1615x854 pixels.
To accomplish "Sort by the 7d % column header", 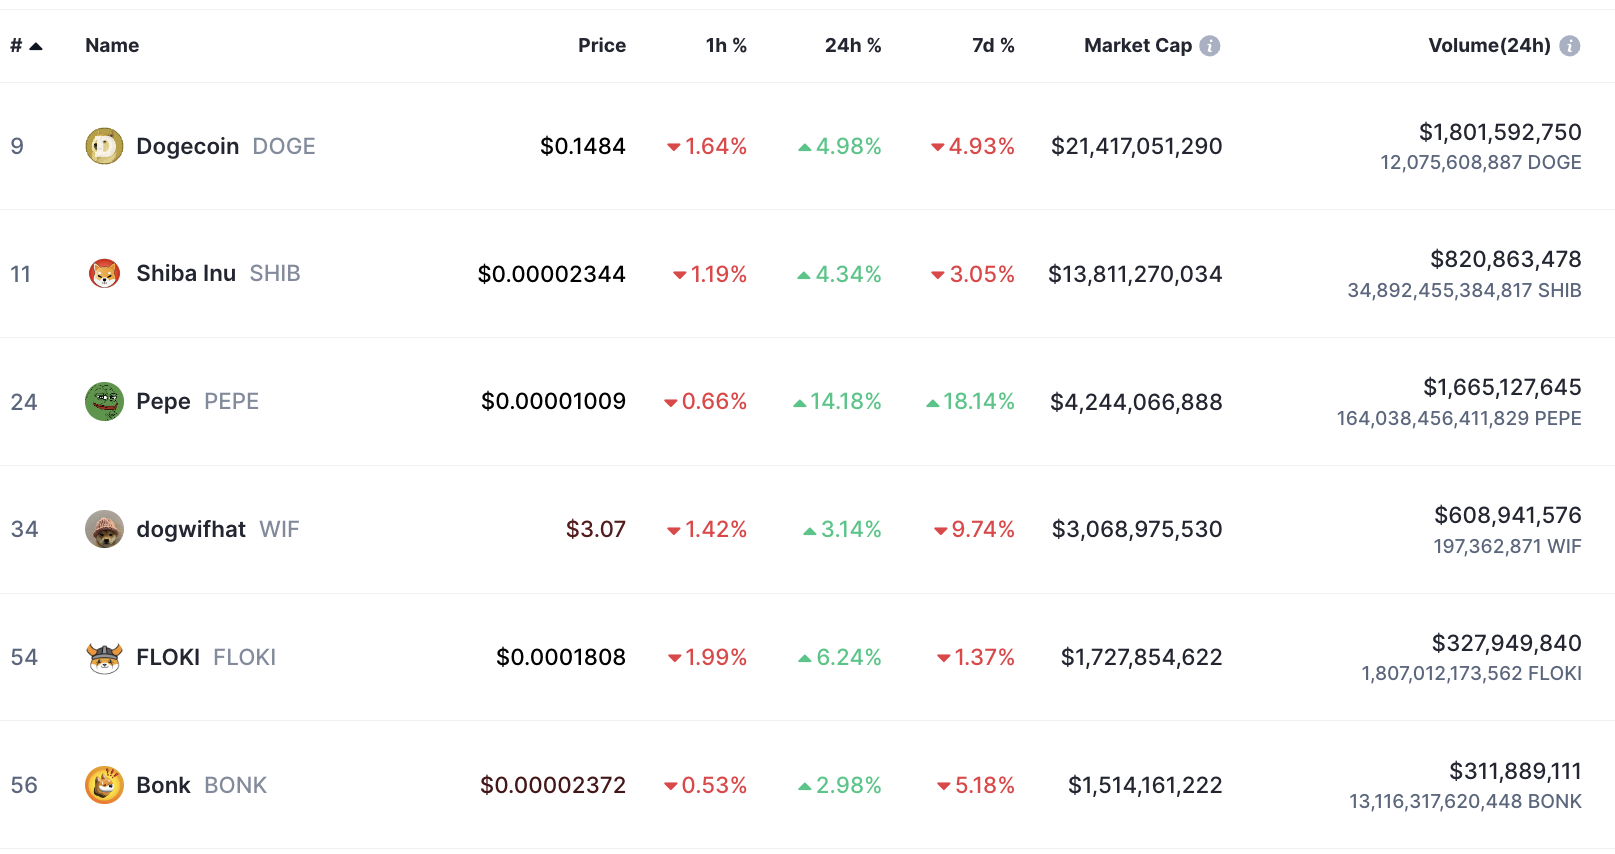I will (993, 46).
